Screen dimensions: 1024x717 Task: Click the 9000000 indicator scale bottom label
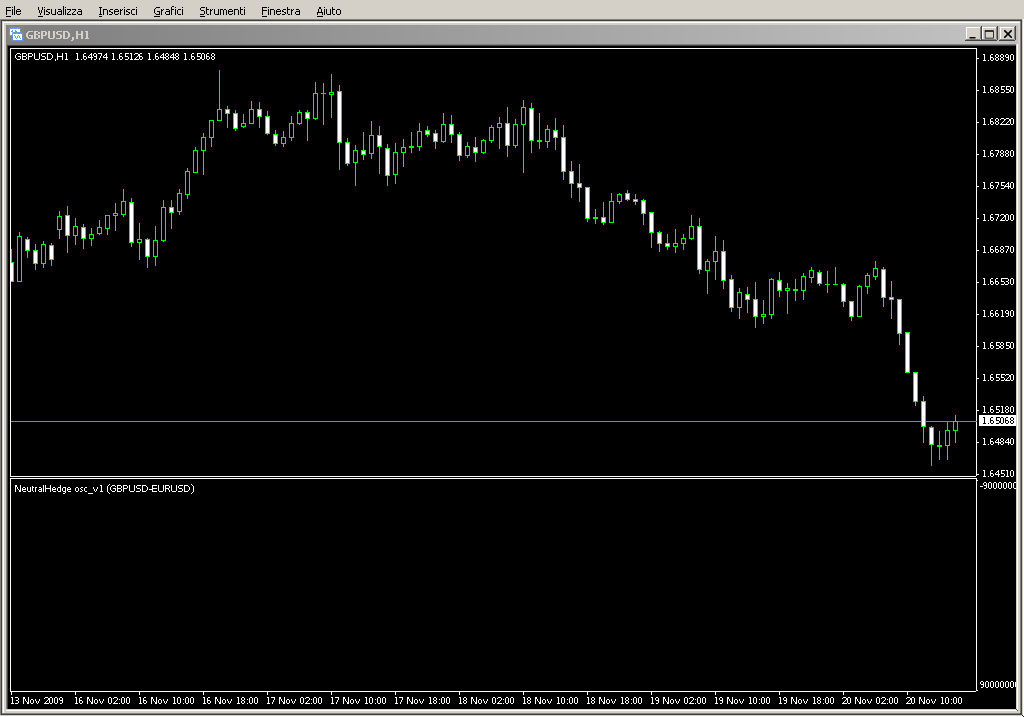pyautogui.click(x=999, y=684)
